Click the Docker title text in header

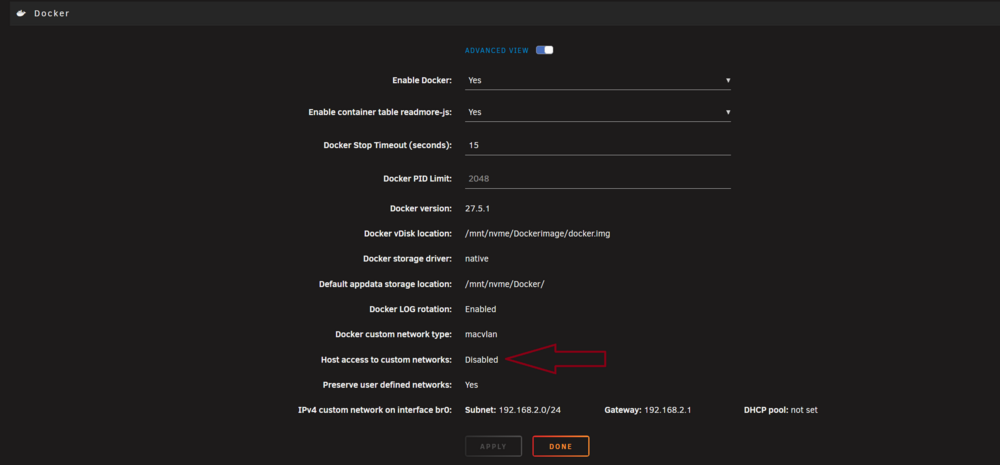[x=52, y=13]
